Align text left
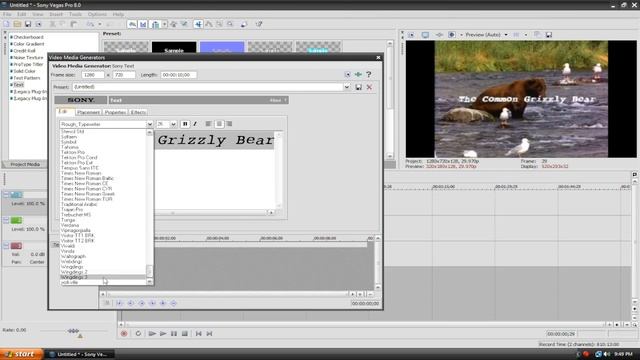640x360 pixels. (x=209, y=124)
